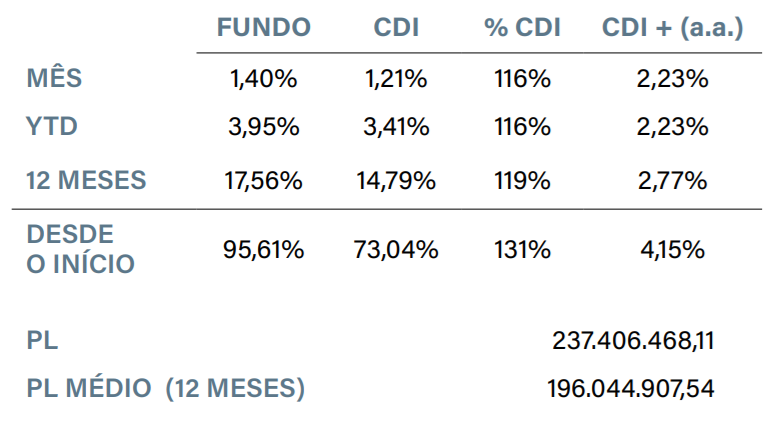Select the CDI column header
The height and width of the screenshot is (425, 773).
click(394, 27)
